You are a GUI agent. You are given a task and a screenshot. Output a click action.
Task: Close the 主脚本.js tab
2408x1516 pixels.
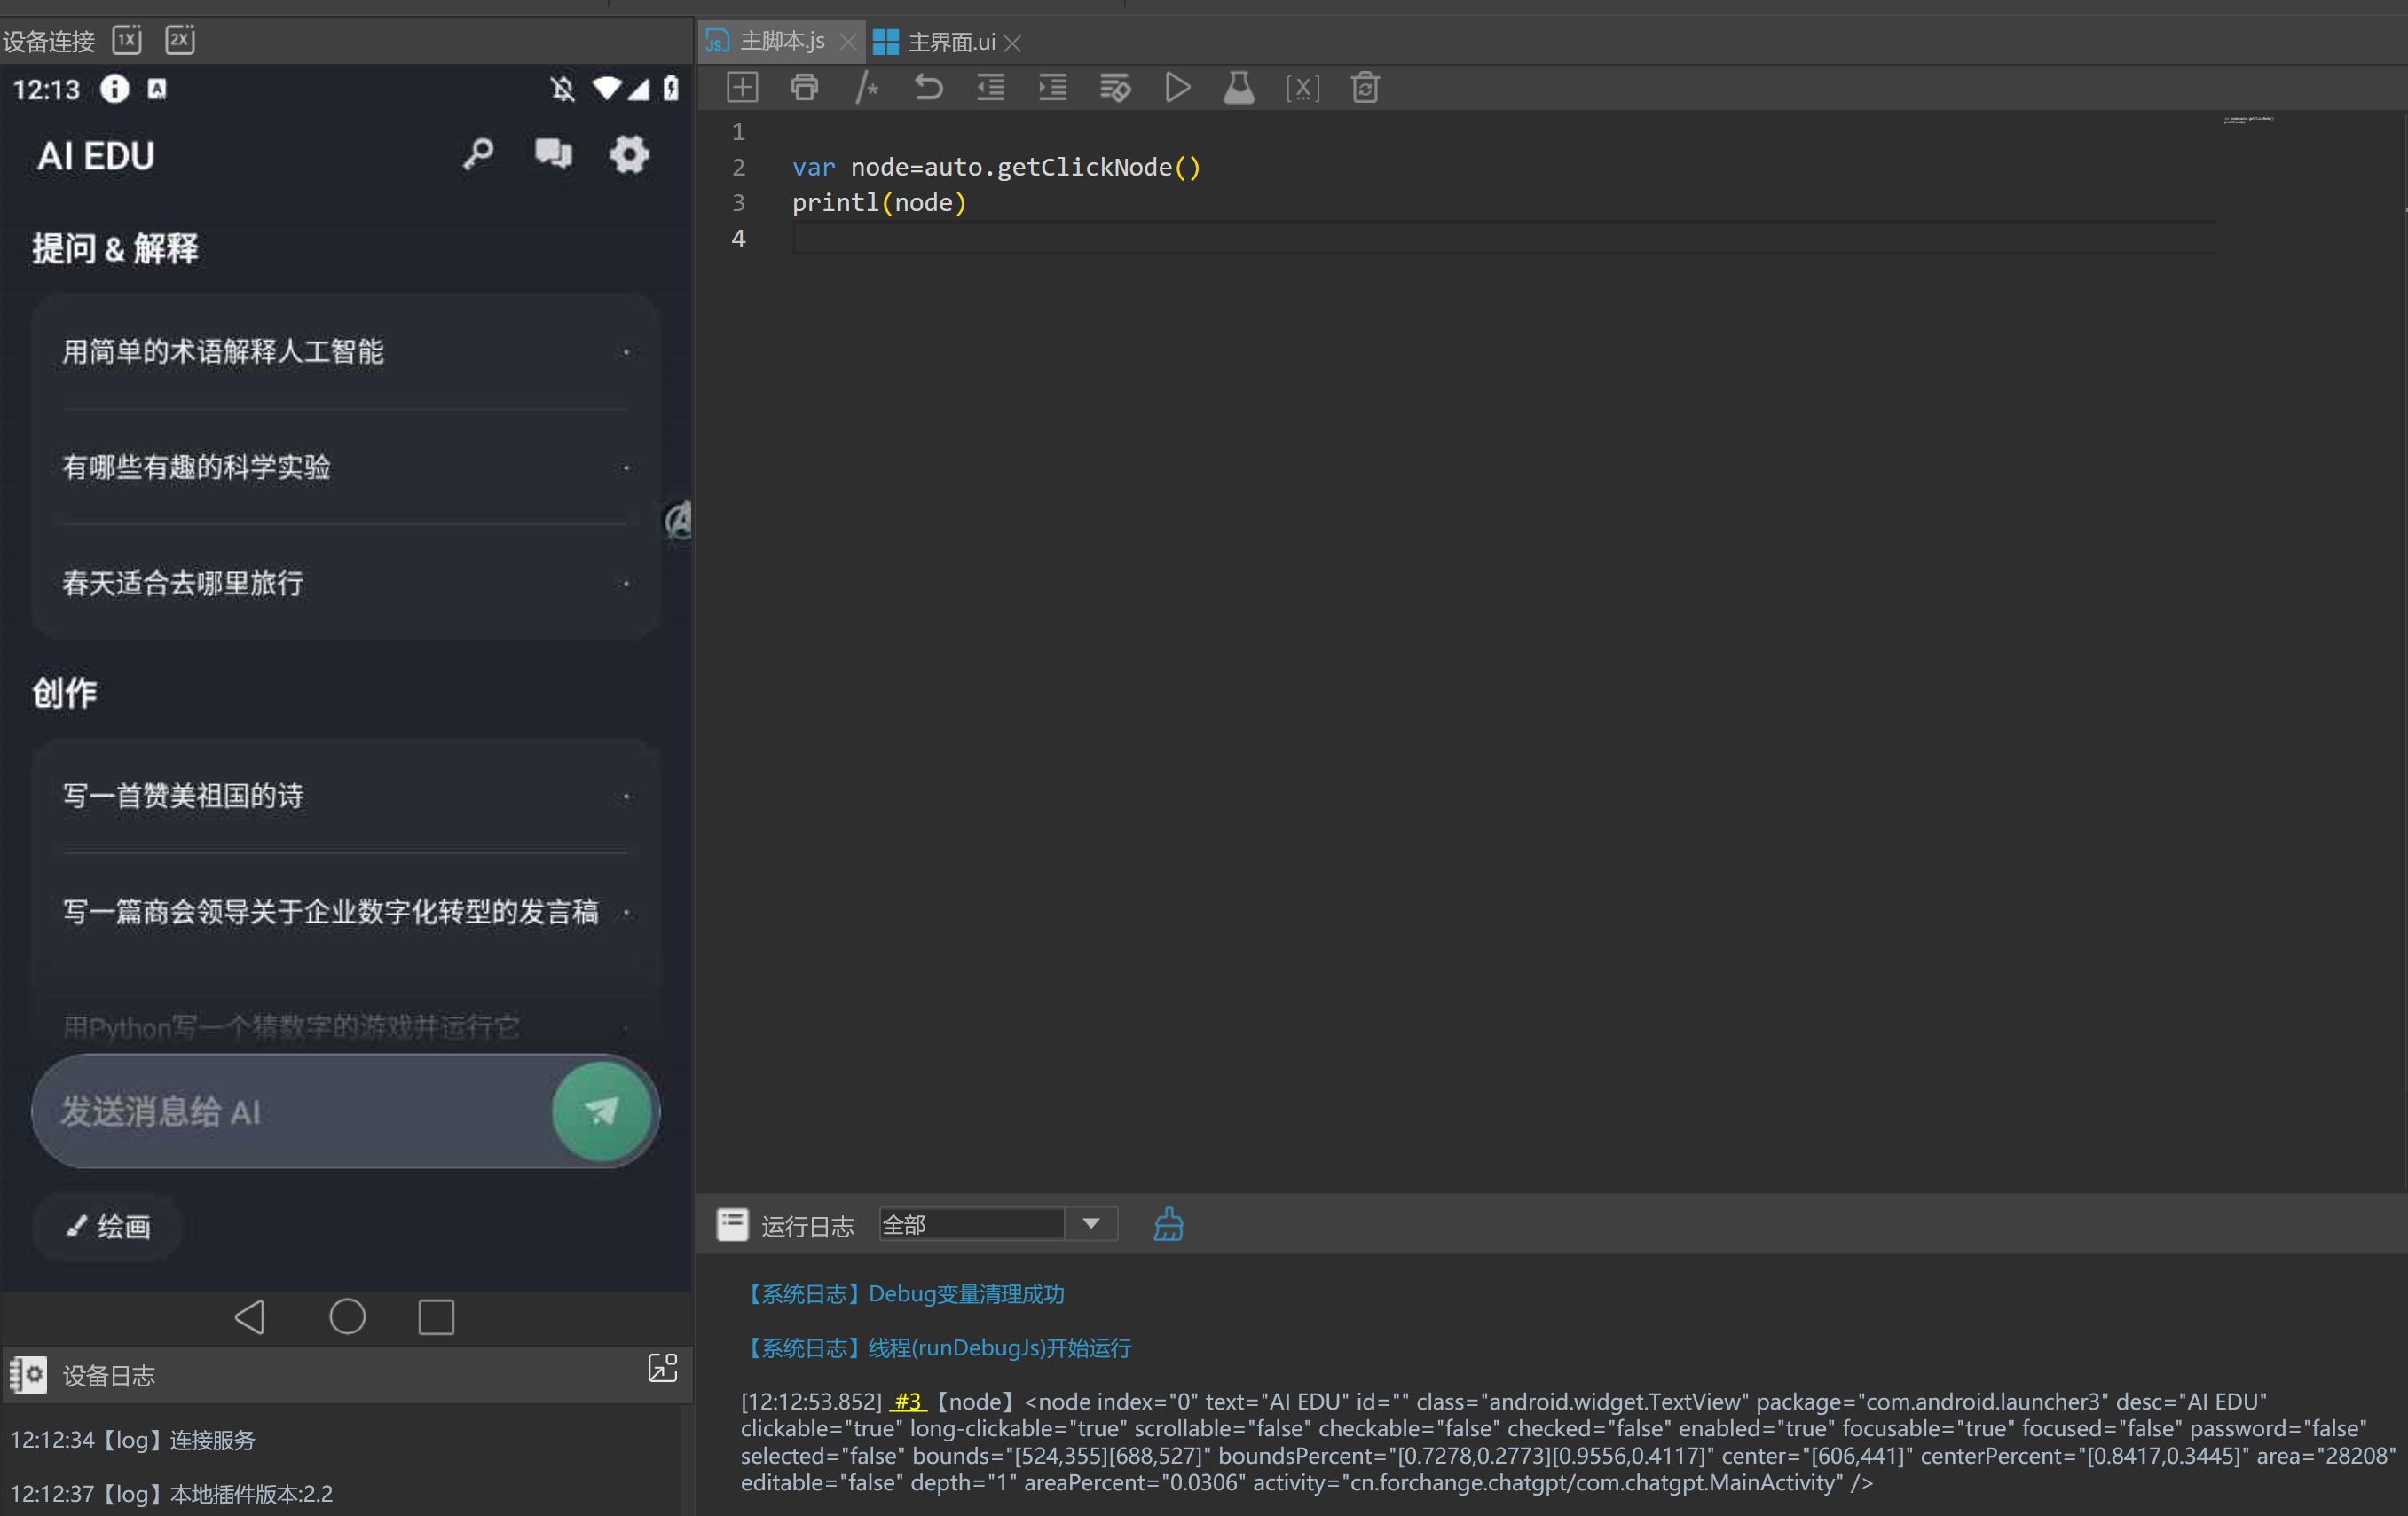(848, 42)
